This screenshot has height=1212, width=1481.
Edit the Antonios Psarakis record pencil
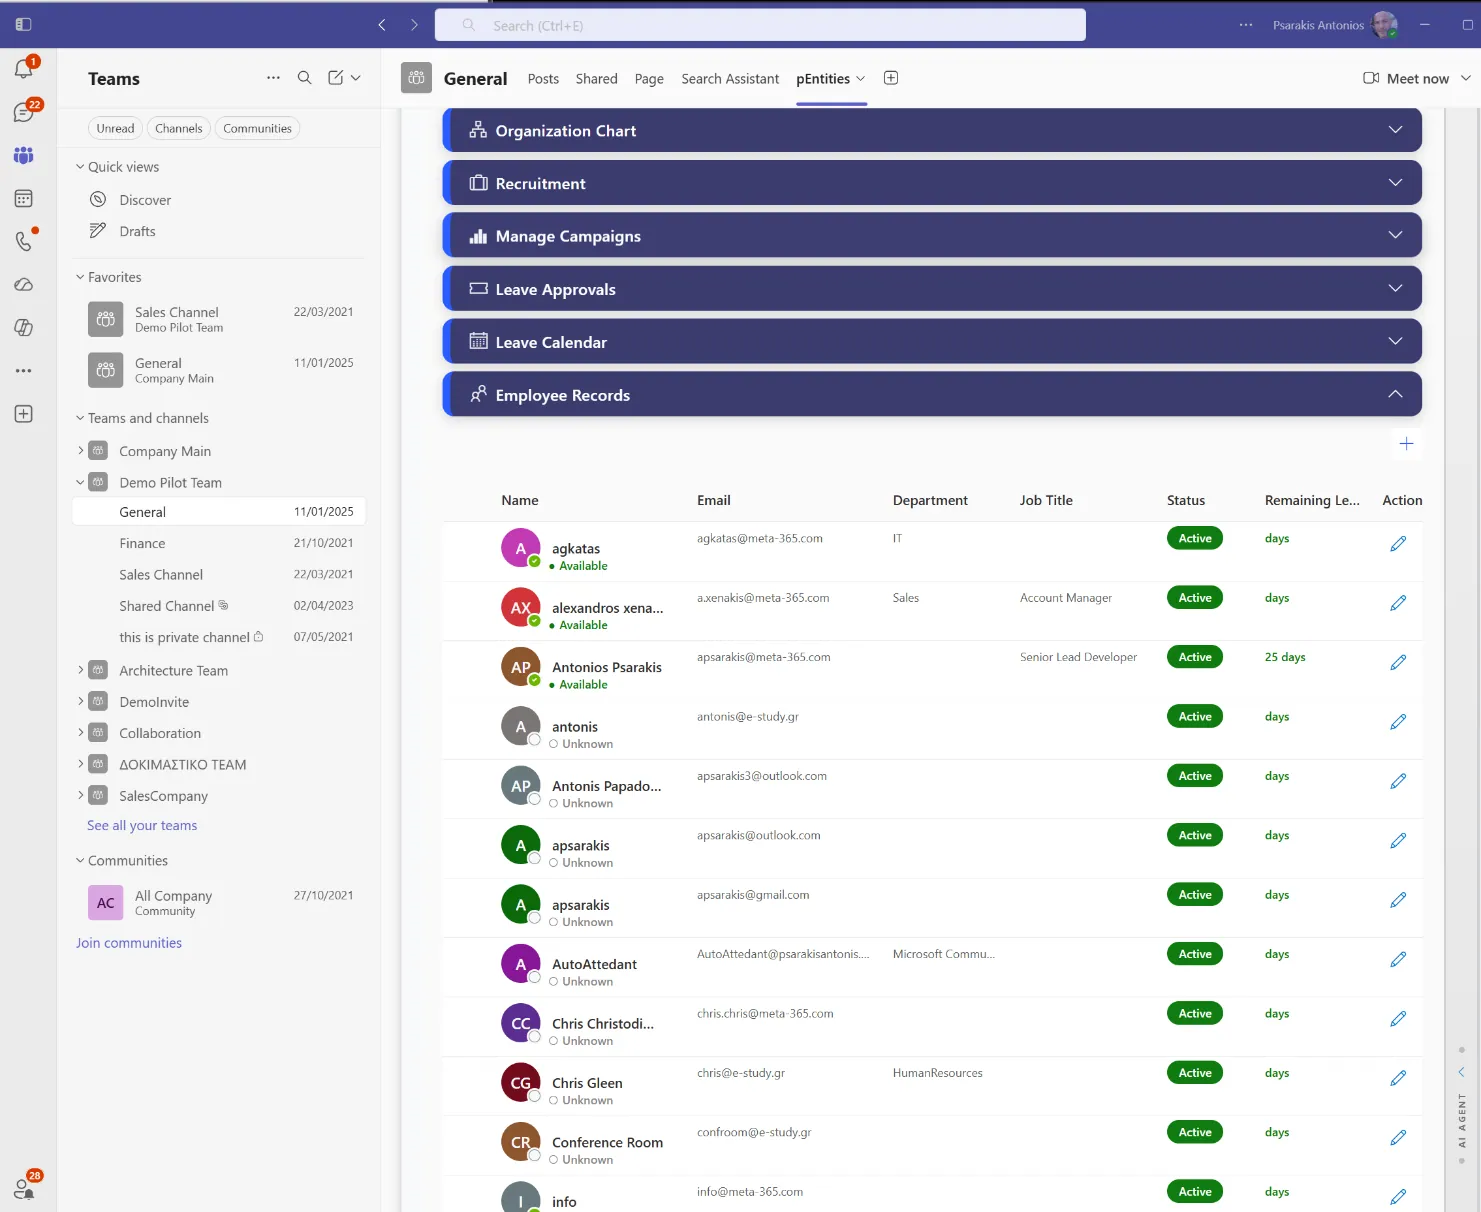[x=1398, y=662]
